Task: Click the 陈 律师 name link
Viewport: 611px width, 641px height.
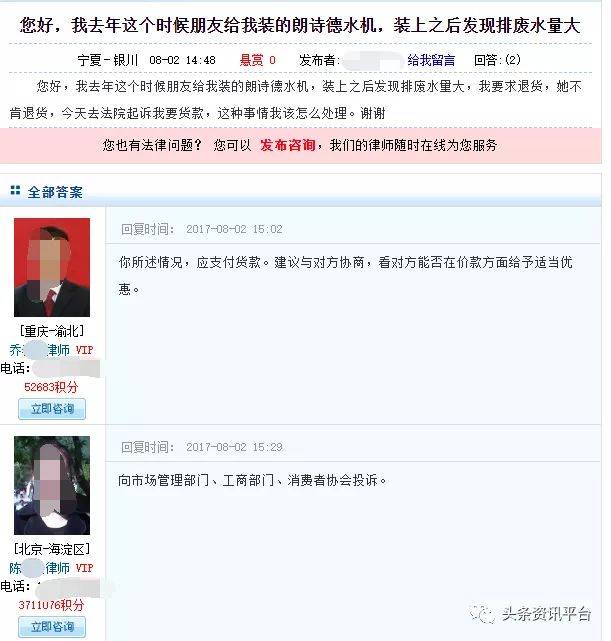Action: pyautogui.click(x=40, y=568)
